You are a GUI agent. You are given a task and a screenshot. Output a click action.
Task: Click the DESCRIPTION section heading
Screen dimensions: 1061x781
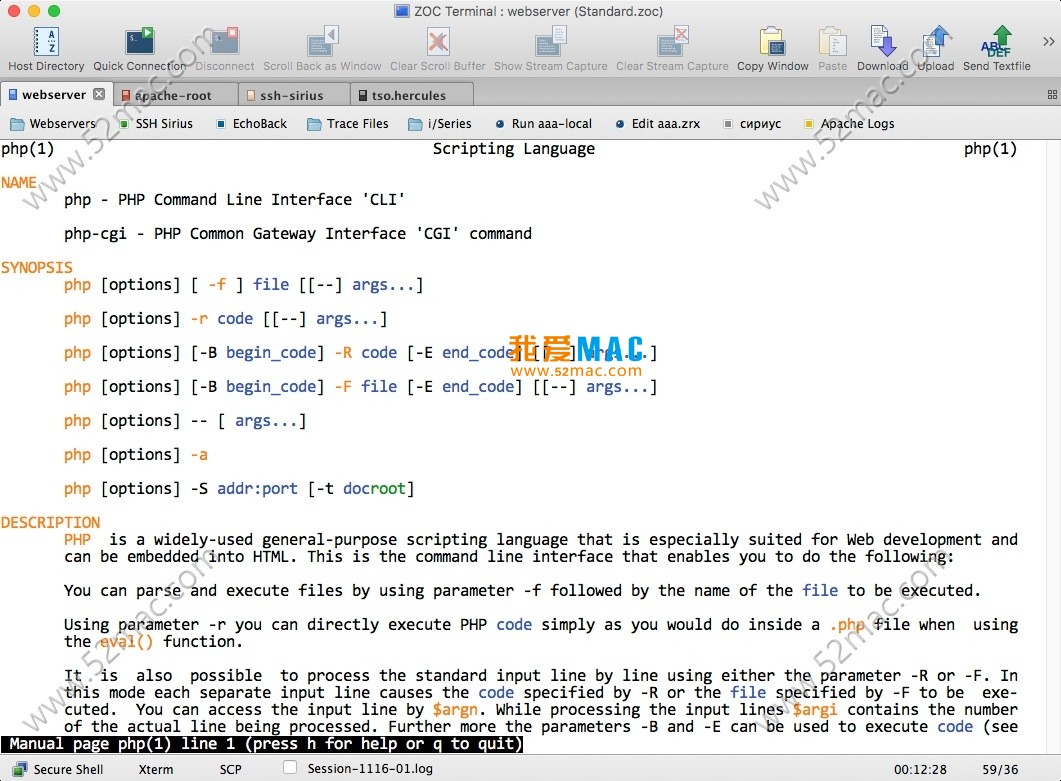click(x=51, y=522)
